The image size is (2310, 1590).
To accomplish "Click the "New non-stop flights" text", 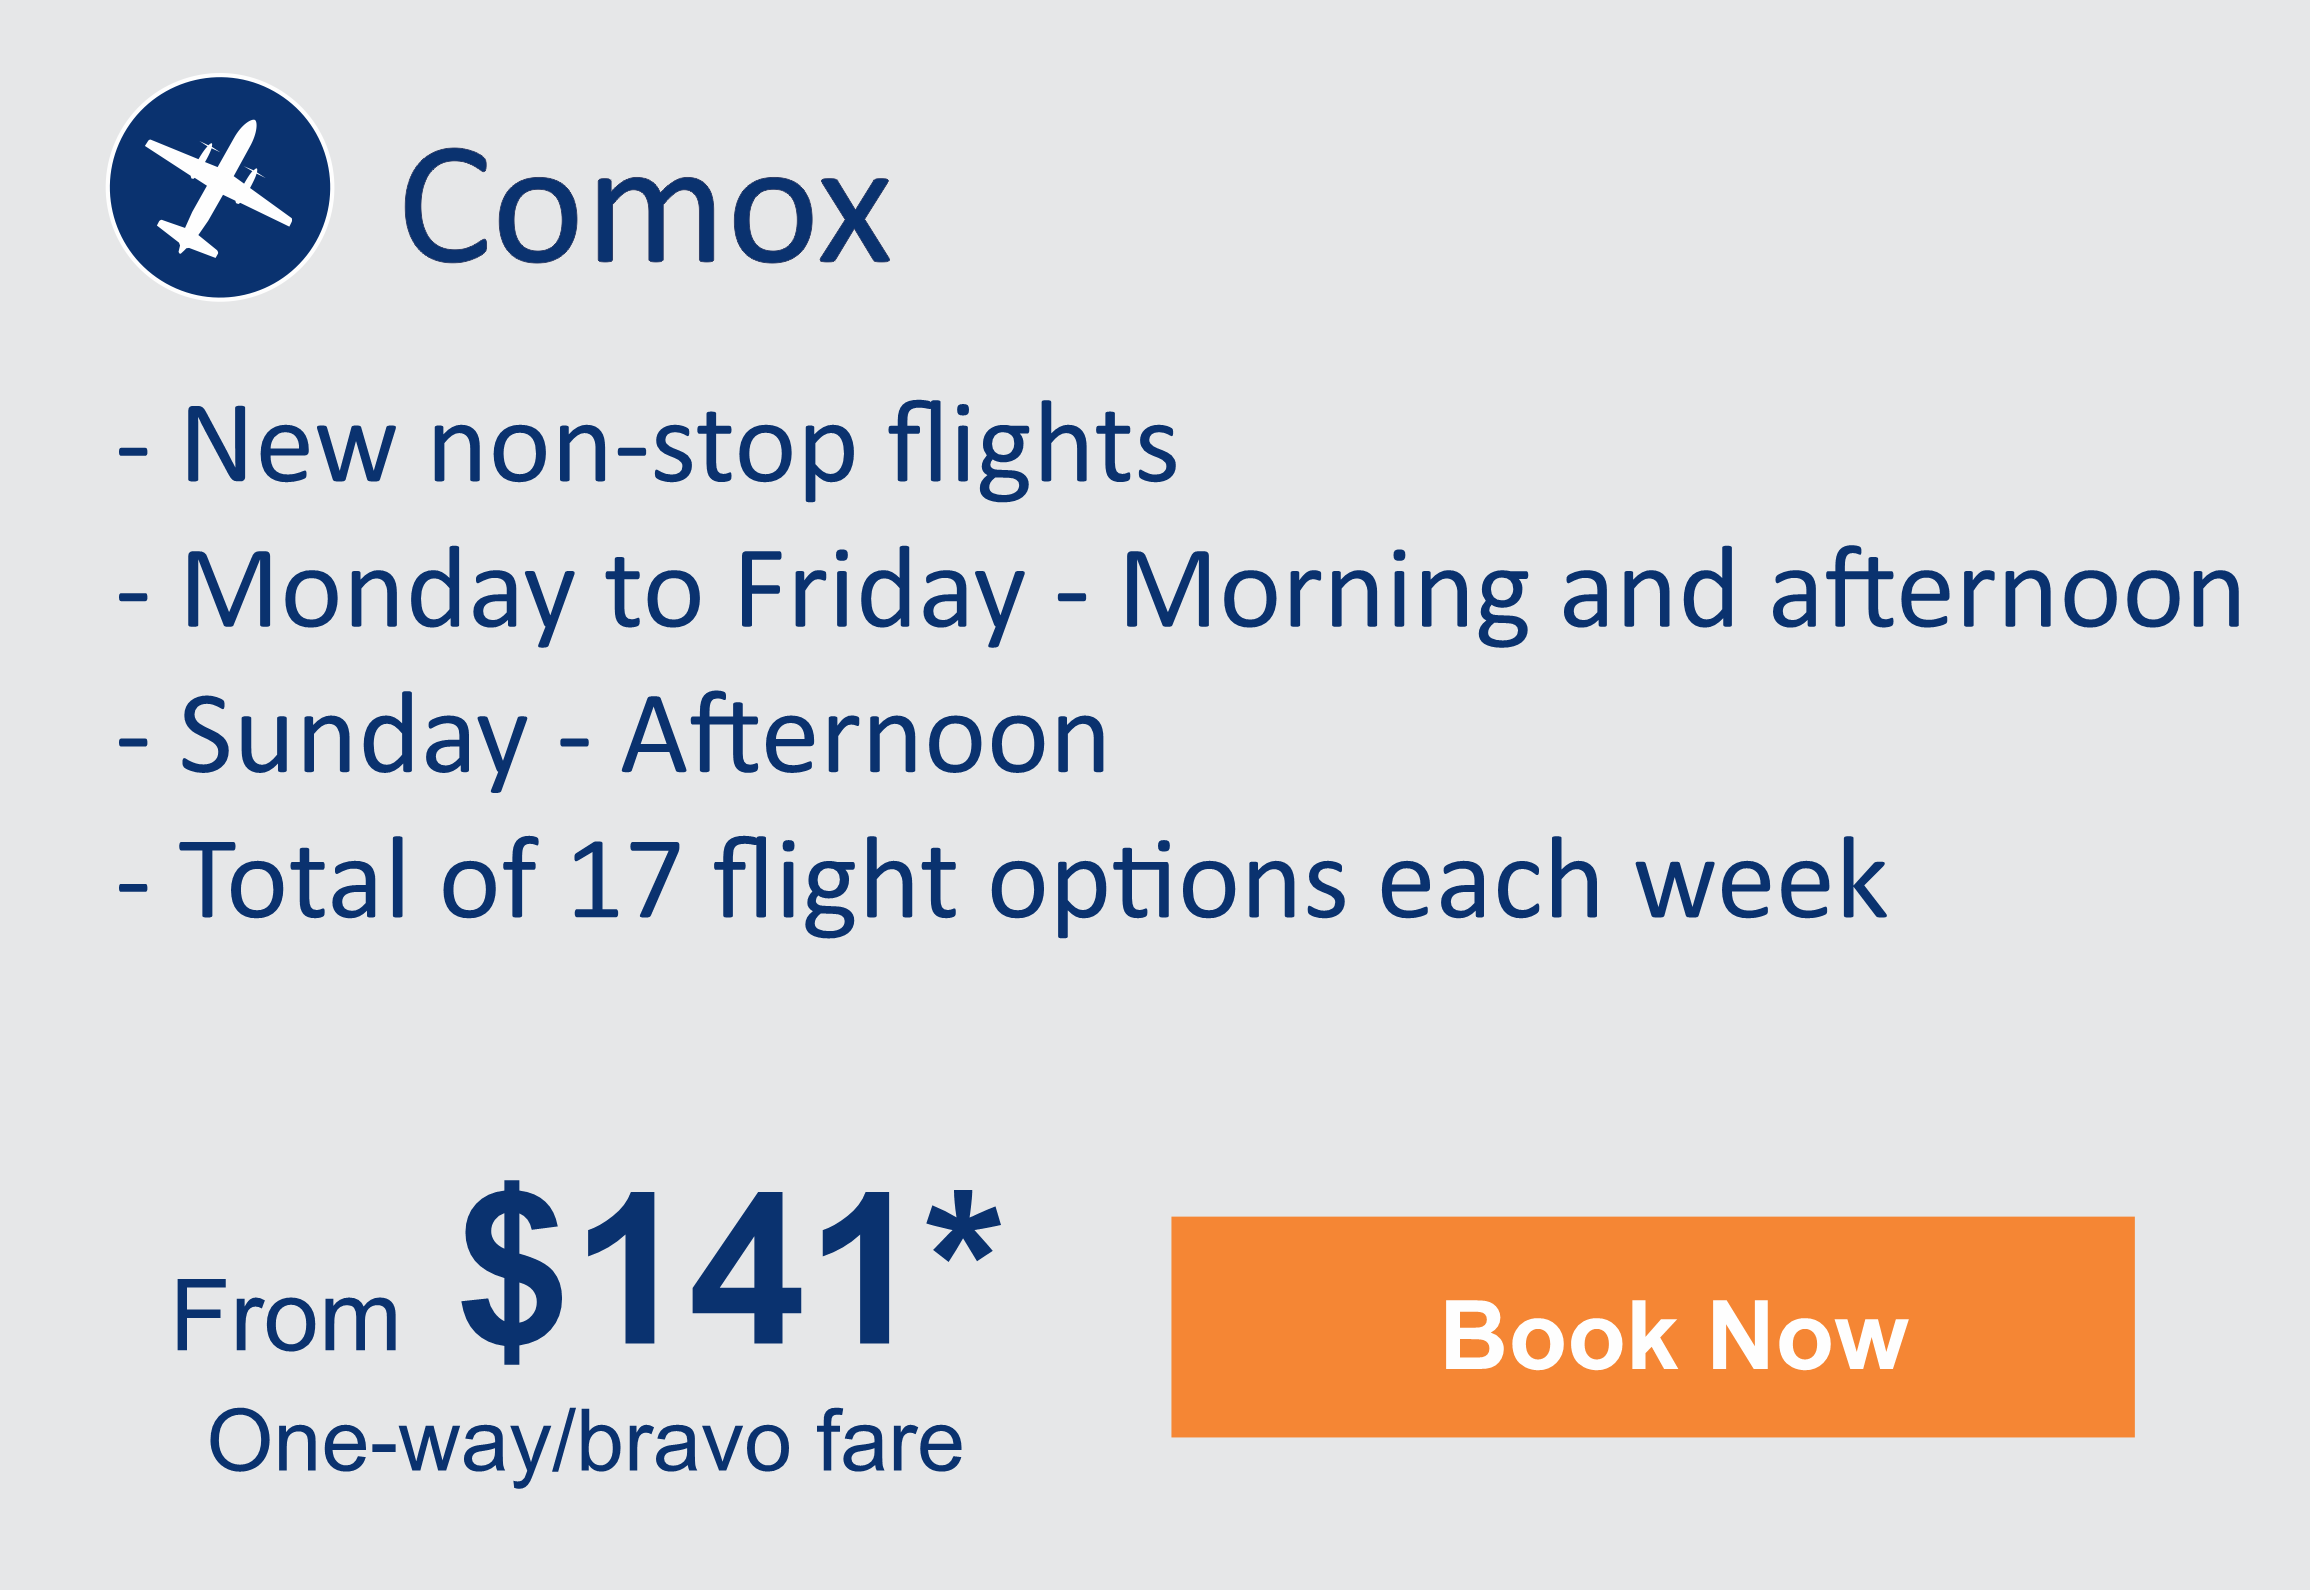I will coord(680,445).
